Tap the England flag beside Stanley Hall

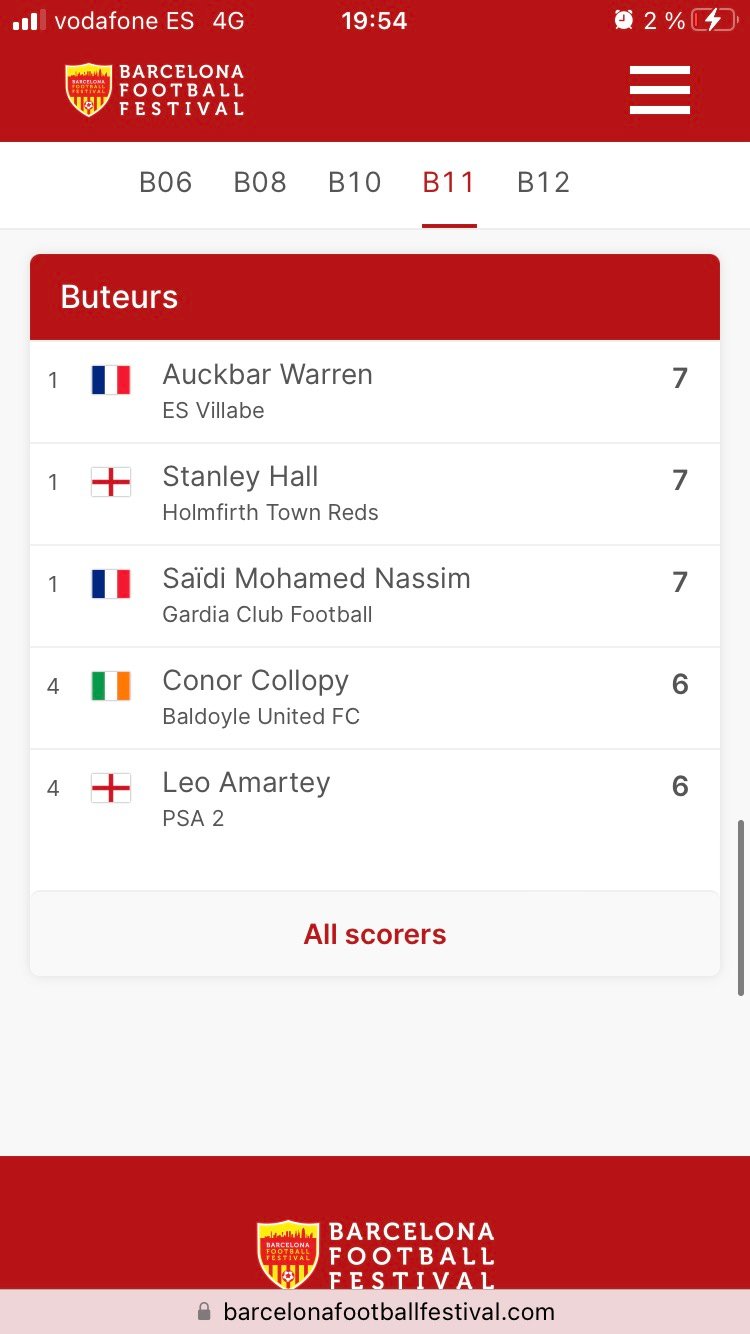pyautogui.click(x=111, y=482)
